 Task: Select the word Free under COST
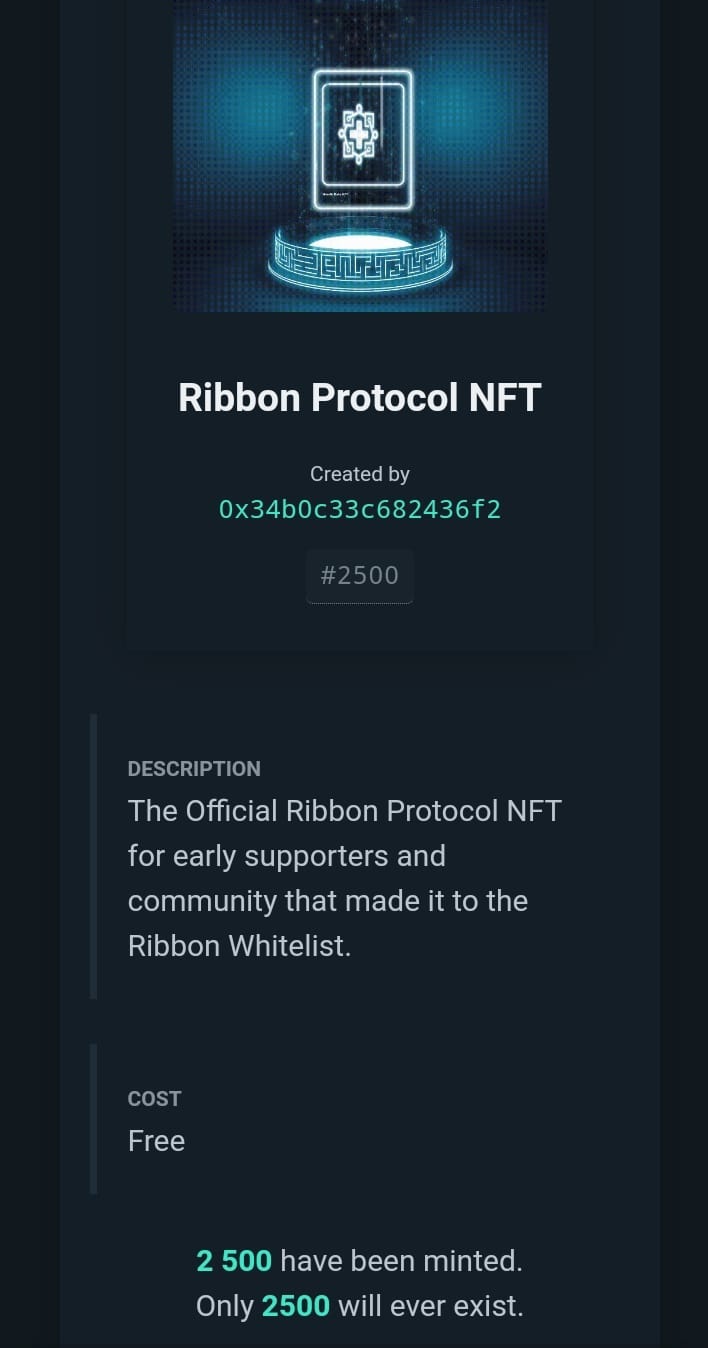(x=156, y=1140)
